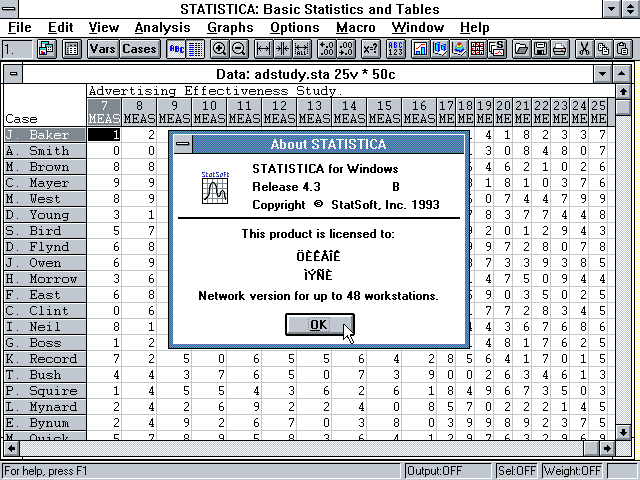The width and height of the screenshot is (640, 480).
Task: Click the horizontal scrollbar left arrow
Action: 11,449
